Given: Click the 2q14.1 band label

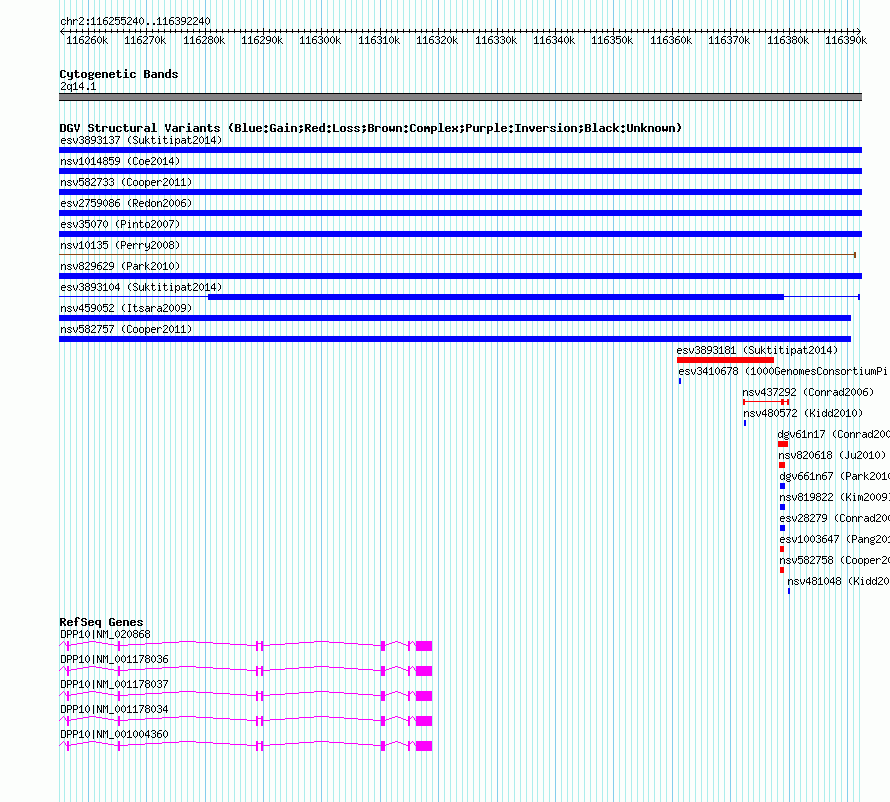Looking at the screenshot, I should click(78, 86).
